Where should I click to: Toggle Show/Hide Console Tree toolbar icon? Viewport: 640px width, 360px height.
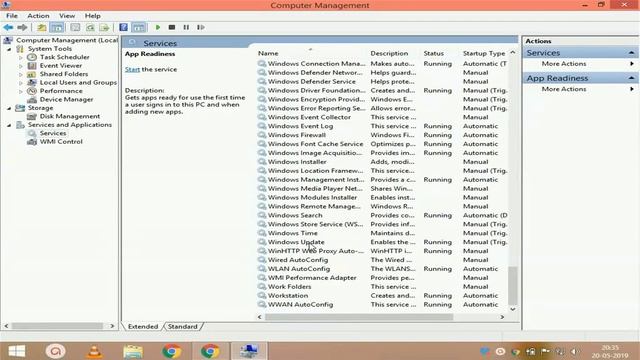(x=57, y=27)
